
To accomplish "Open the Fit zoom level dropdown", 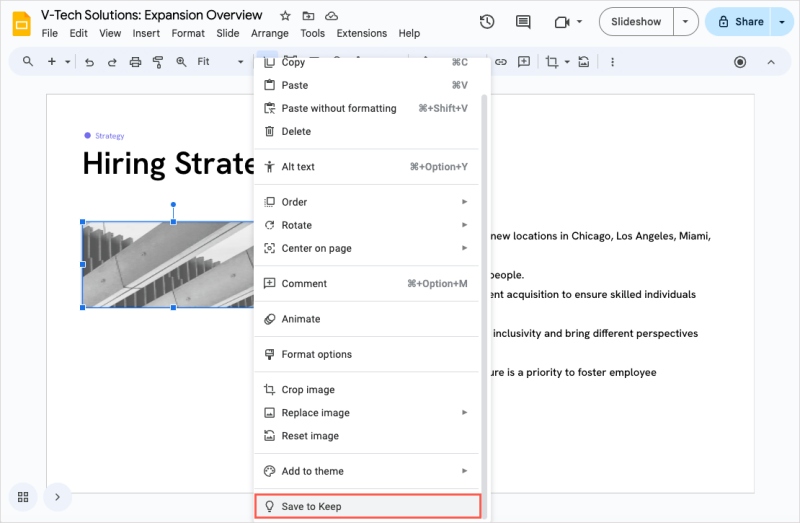I will pyautogui.click(x=219, y=62).
